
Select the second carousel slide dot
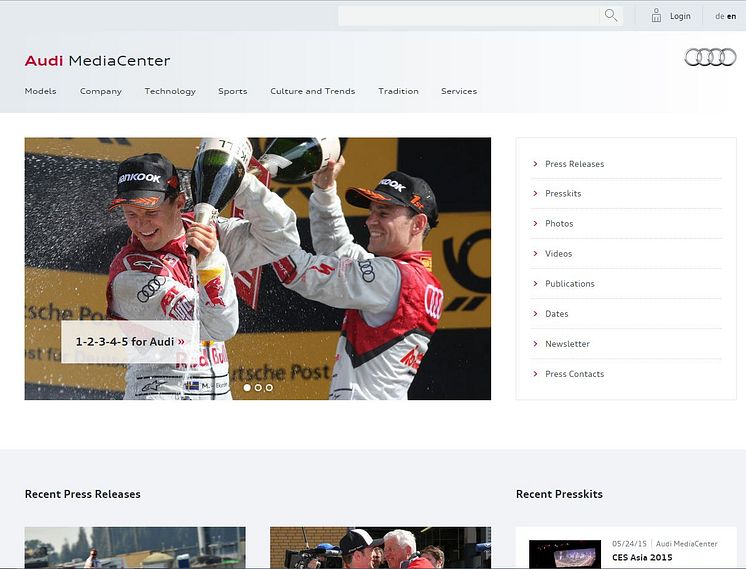point(258,388)
